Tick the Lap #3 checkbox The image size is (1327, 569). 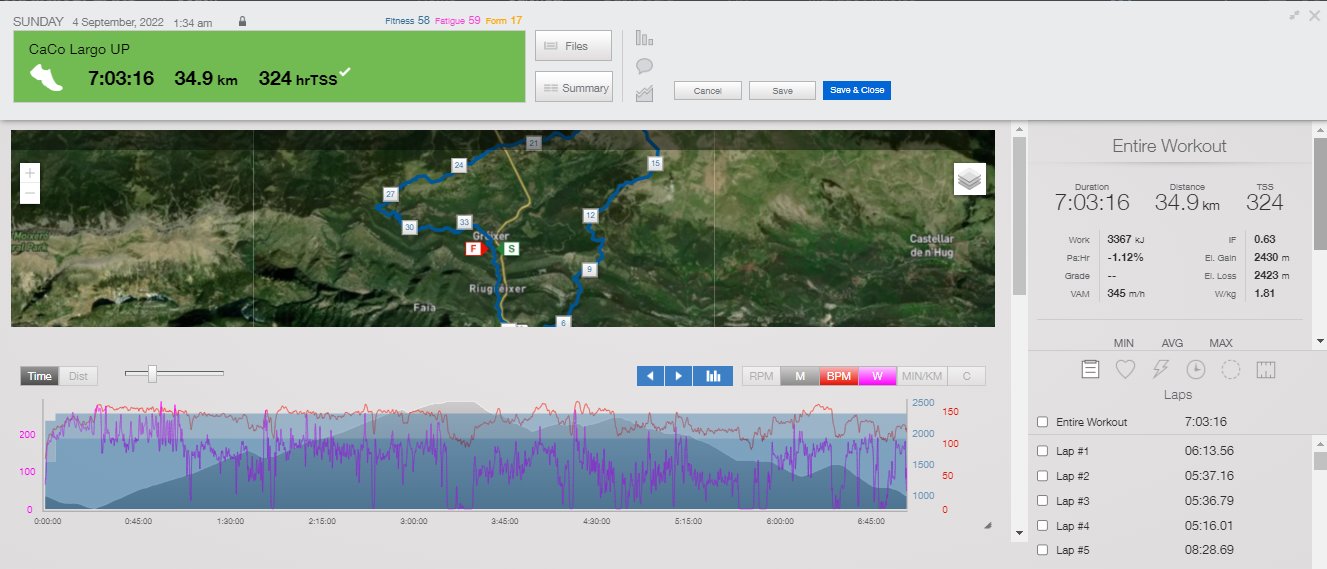[1043, 501]
